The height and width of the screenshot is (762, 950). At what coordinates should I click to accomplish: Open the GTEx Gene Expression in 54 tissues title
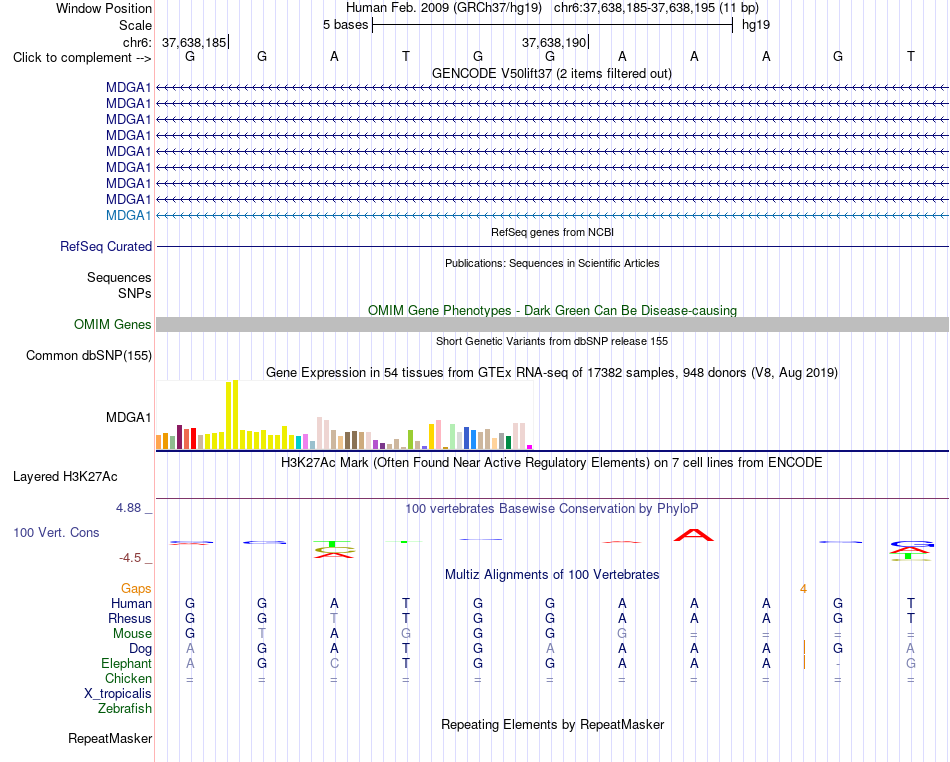coord(552,373)
